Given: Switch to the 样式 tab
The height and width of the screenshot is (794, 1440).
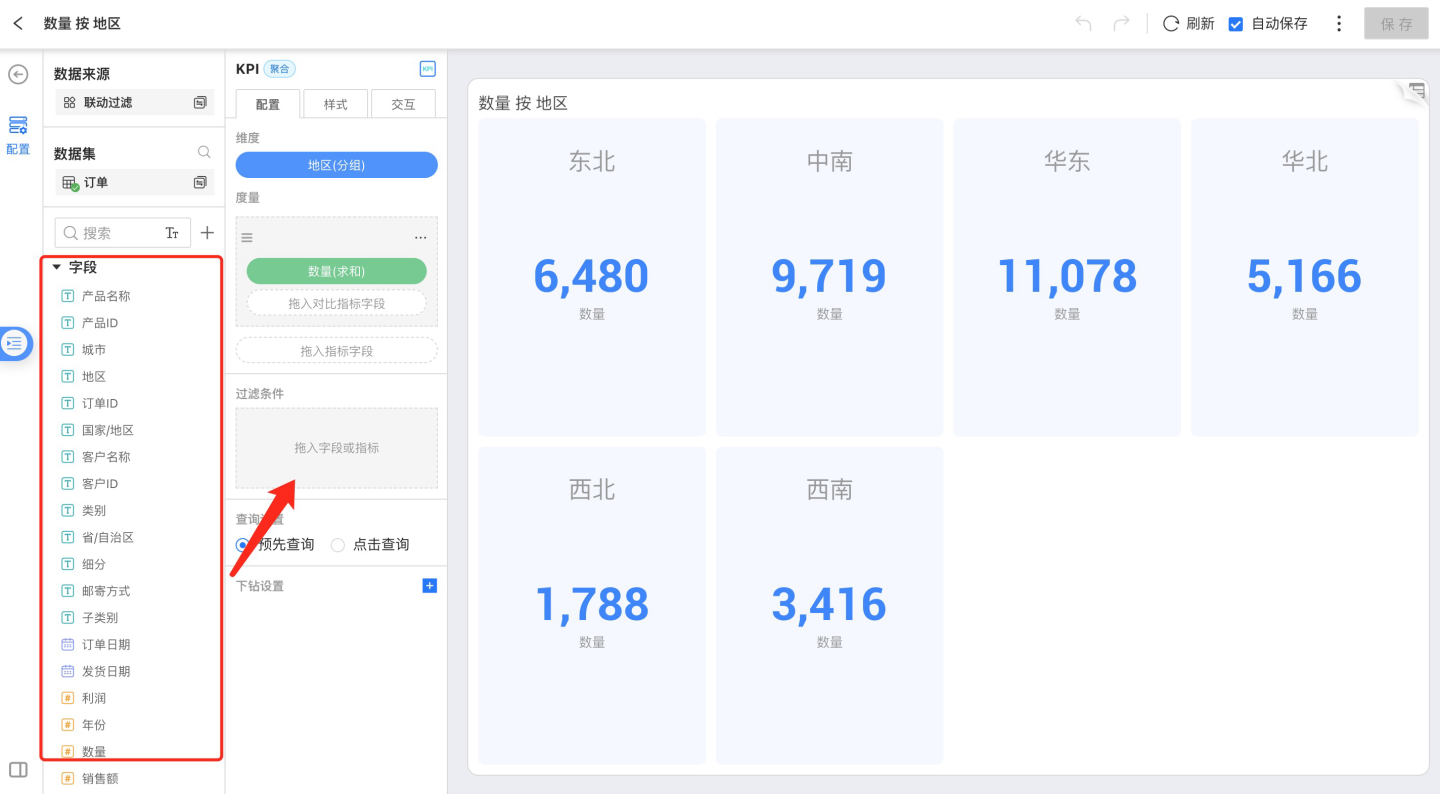Looking at the screenshot, I should 335,104.
